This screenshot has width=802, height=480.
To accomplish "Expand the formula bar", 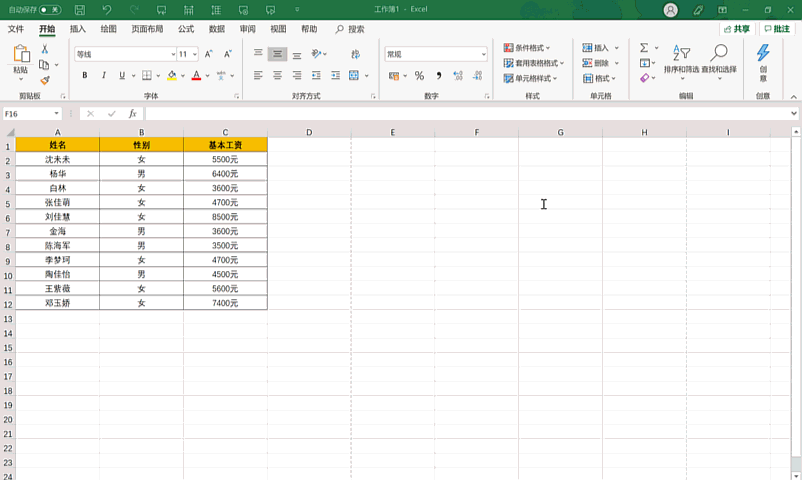I will [794, 114].
